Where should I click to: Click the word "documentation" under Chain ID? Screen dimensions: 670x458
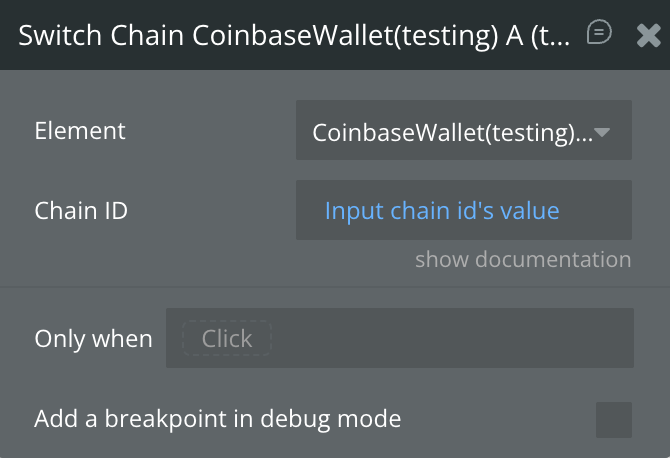click(x=553, y=260)
